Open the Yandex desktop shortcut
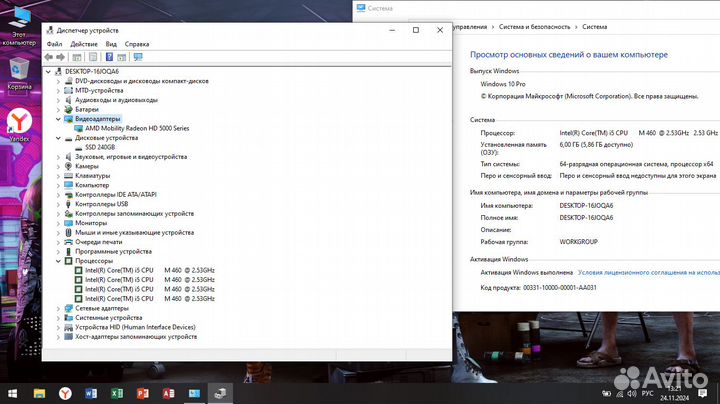720x404 pixels. (x=19, y=125)
